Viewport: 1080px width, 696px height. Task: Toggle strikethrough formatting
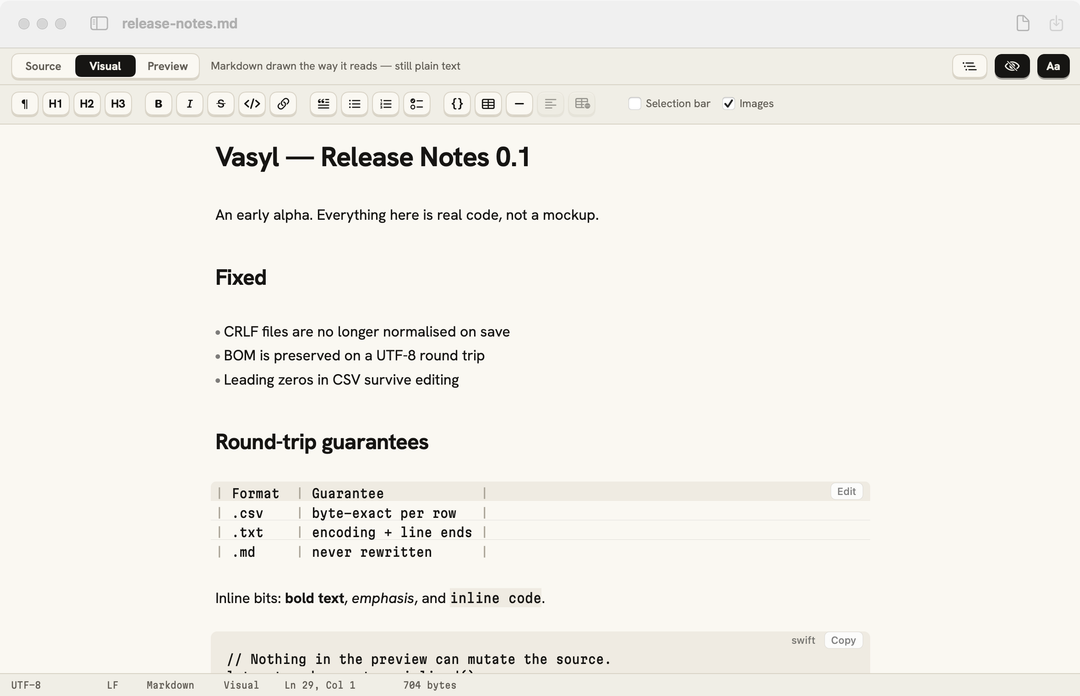(221, 103)
